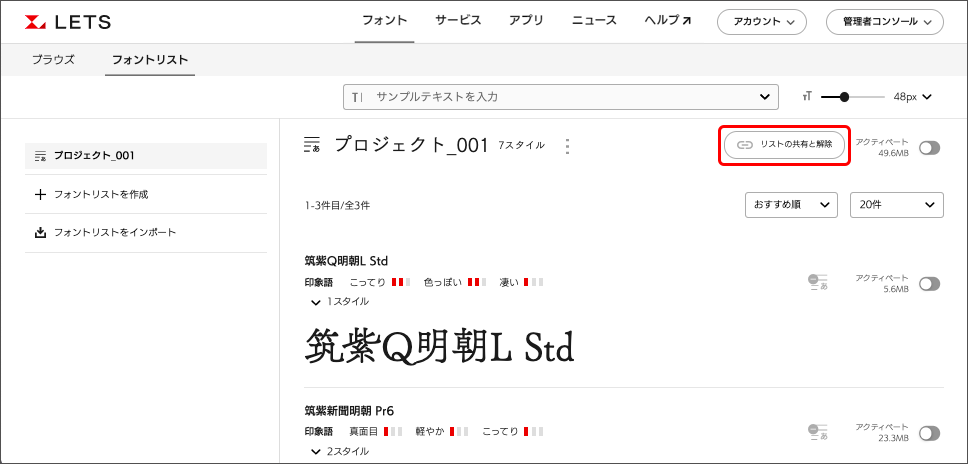
Task: Open the おすすめ順 sort dropdown
Action: [x=791, y=204]
